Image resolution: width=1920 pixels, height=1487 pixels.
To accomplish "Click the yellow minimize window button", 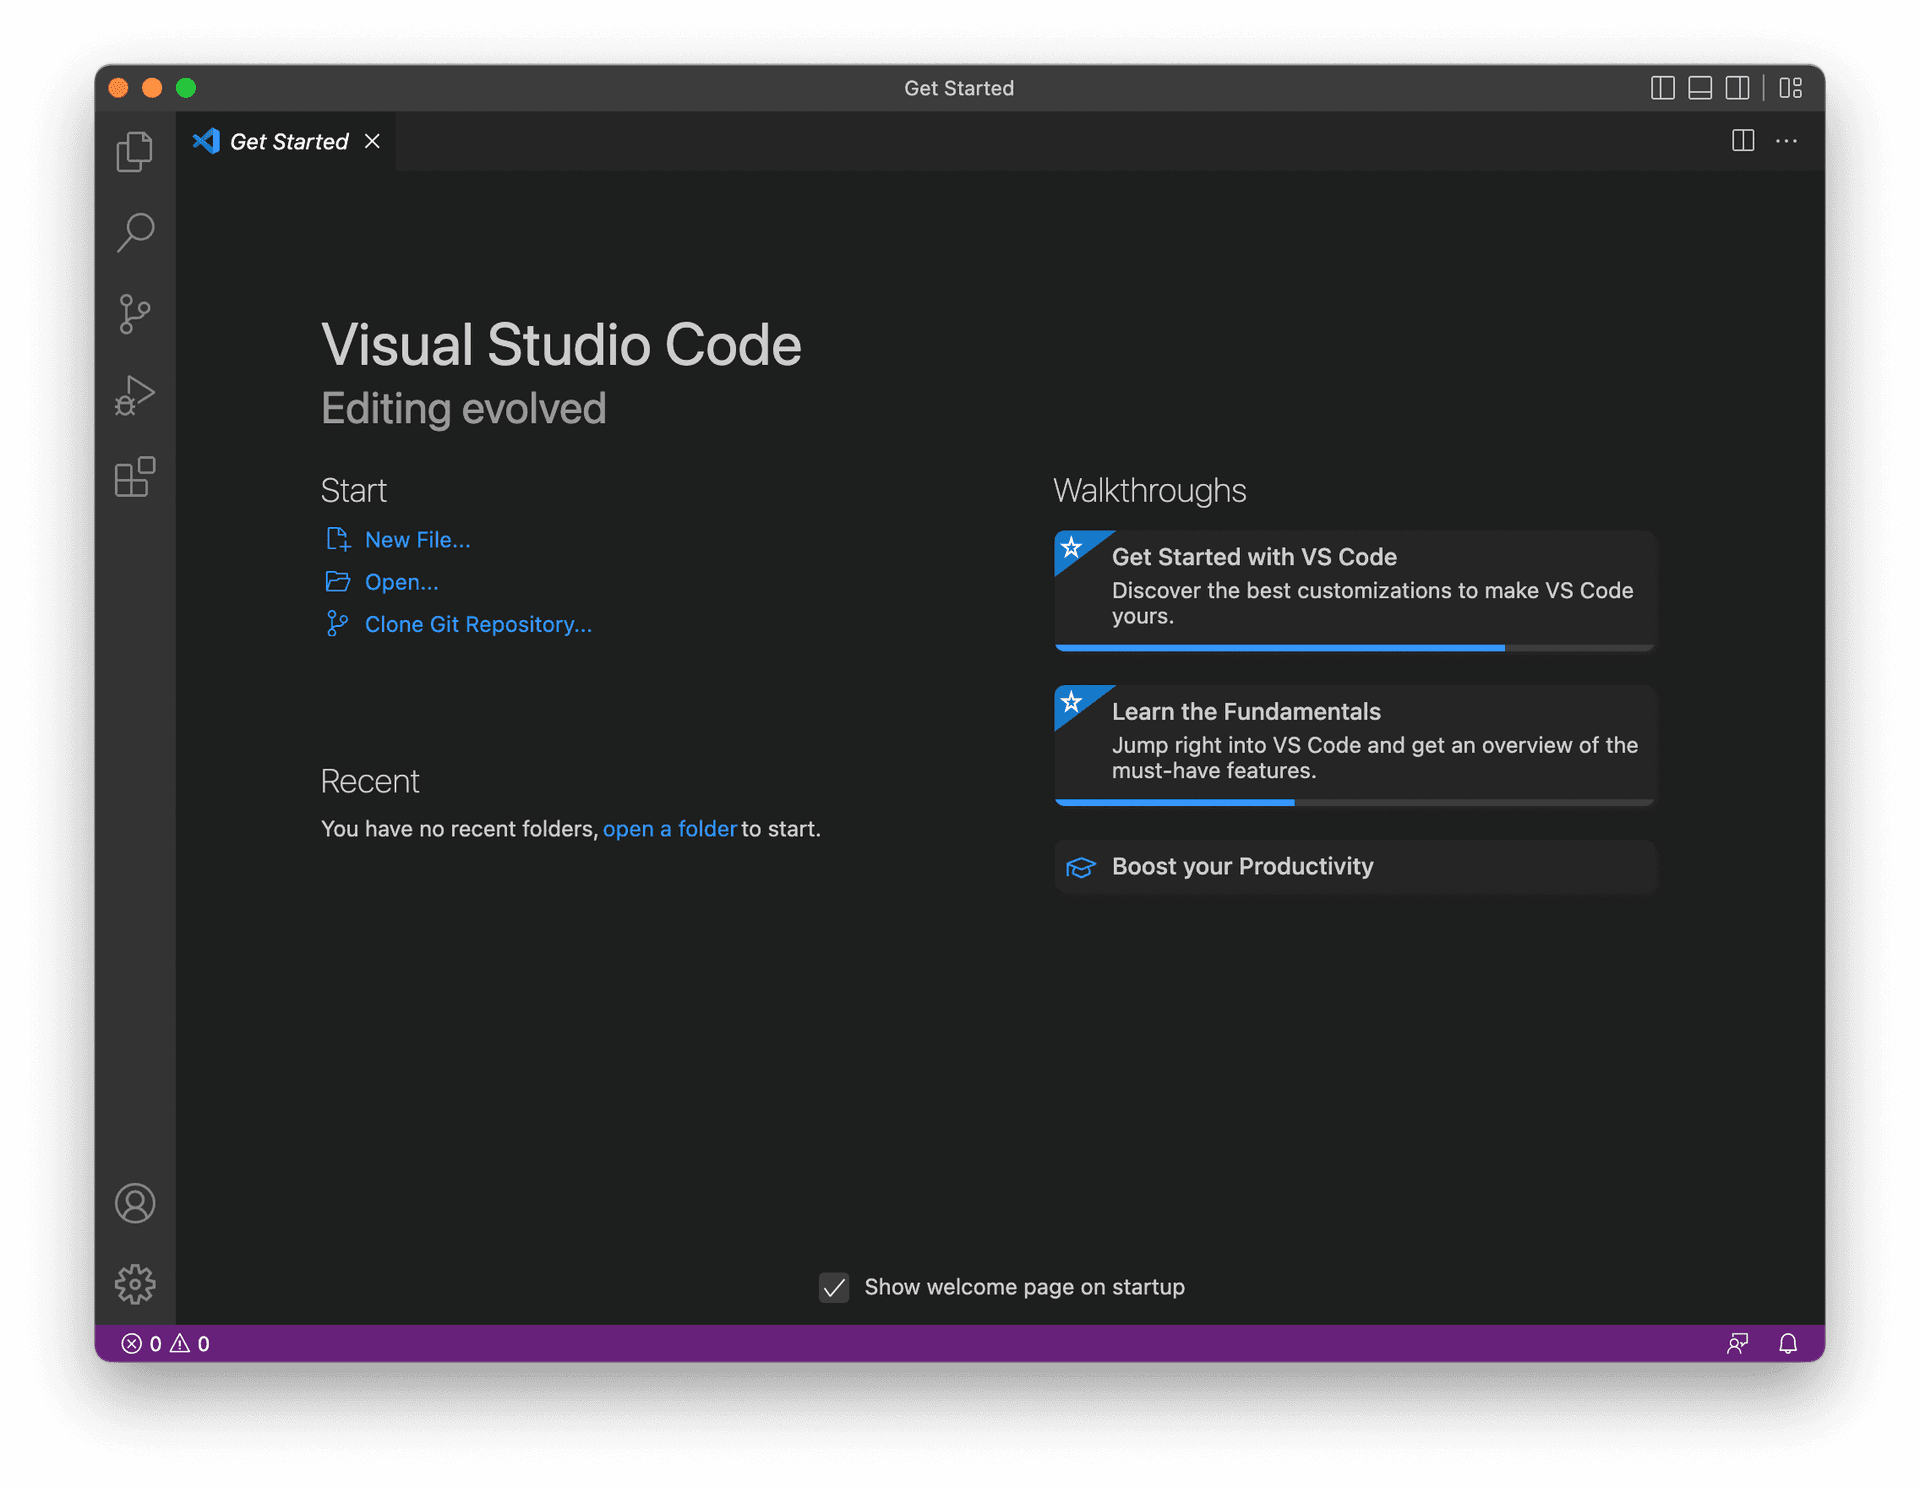I will tap(152, 88).
